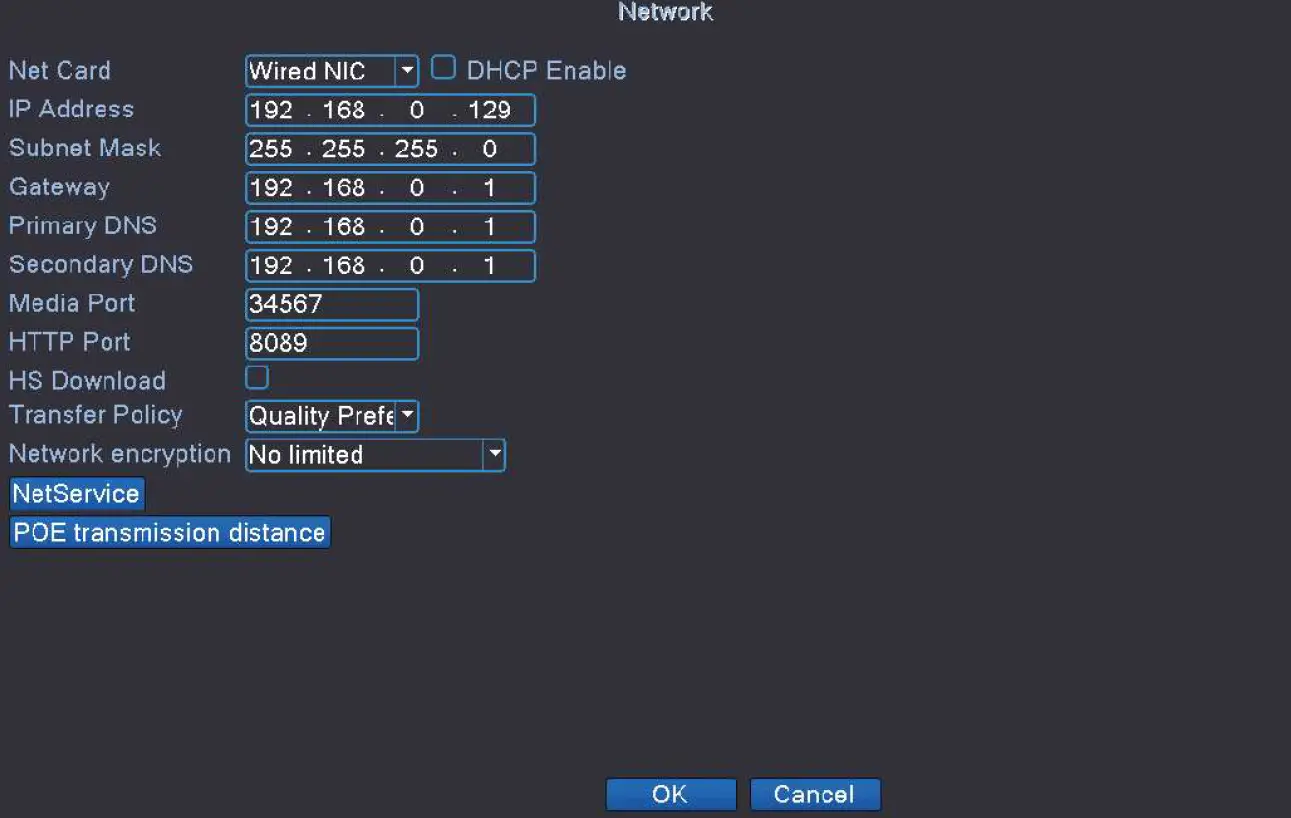Select the Media Port field
Viewport: 1291px width, 818px height.
(332, 304)
